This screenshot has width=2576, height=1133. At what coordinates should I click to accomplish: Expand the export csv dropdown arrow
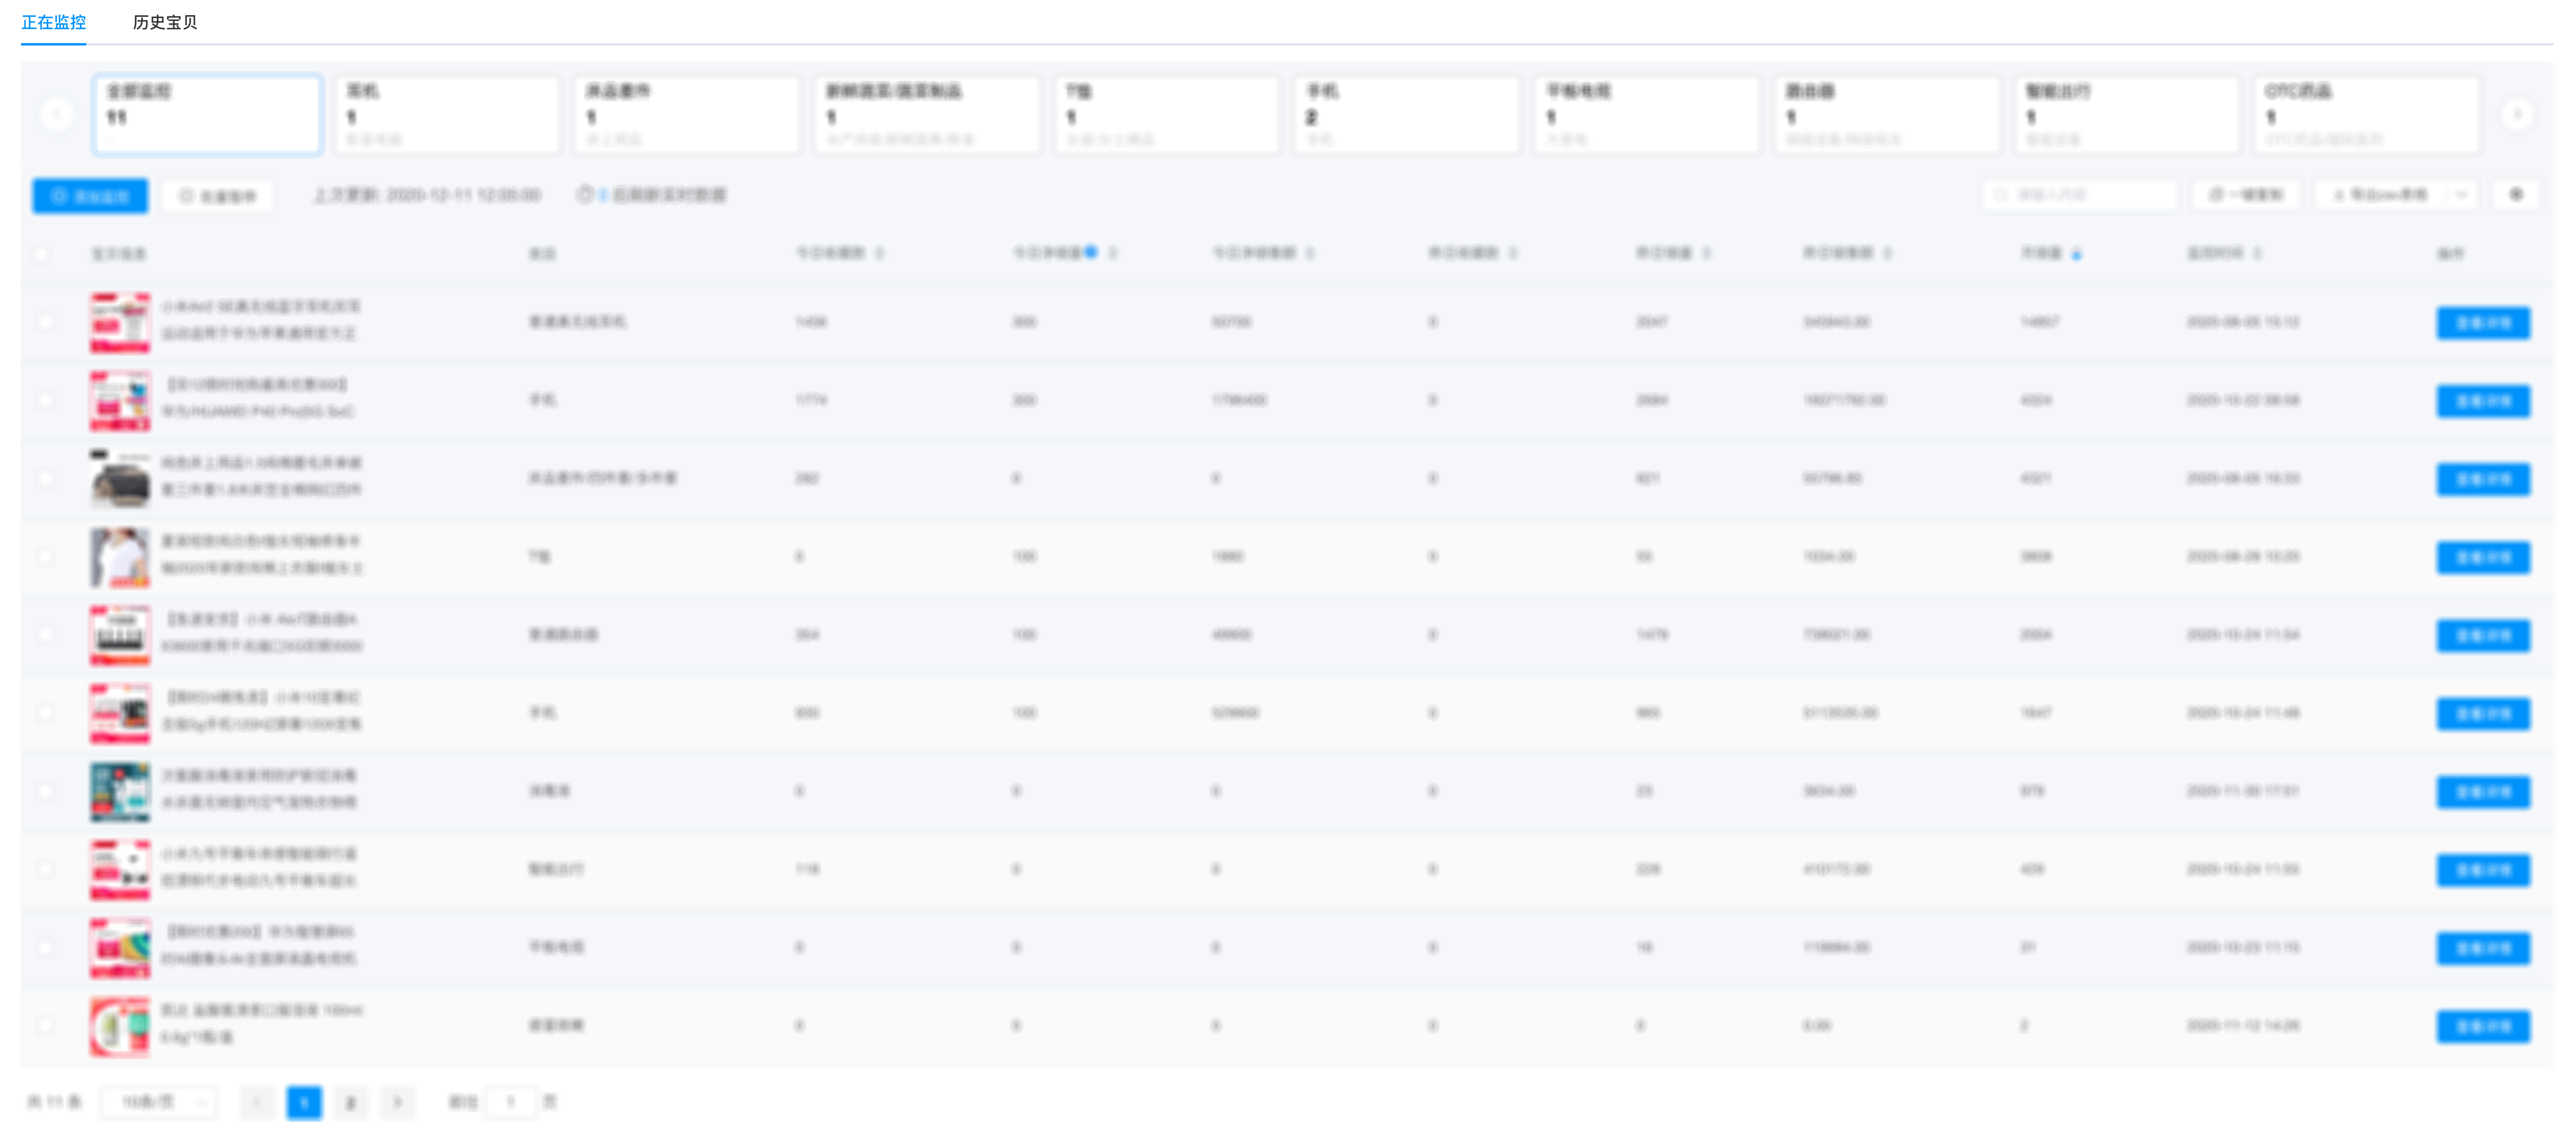pyautogui.click(x=2462, y=195)
